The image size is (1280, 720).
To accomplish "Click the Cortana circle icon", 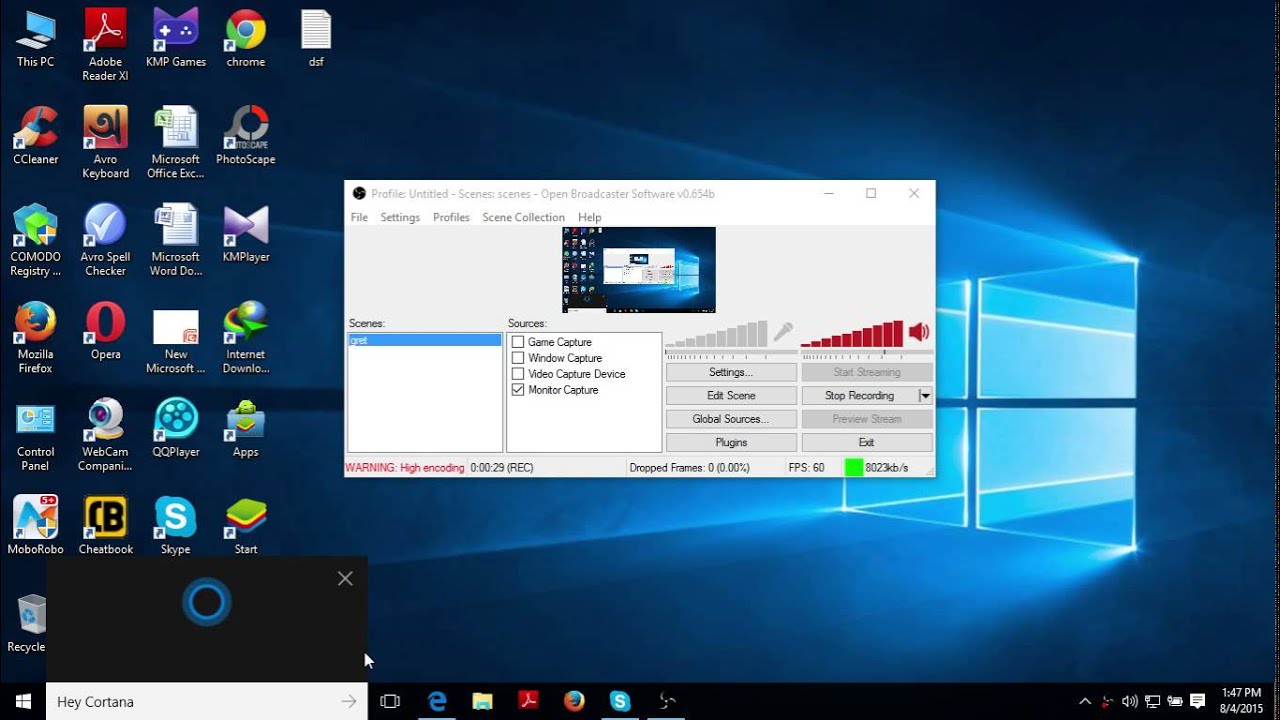I will [x=207, y=602].
